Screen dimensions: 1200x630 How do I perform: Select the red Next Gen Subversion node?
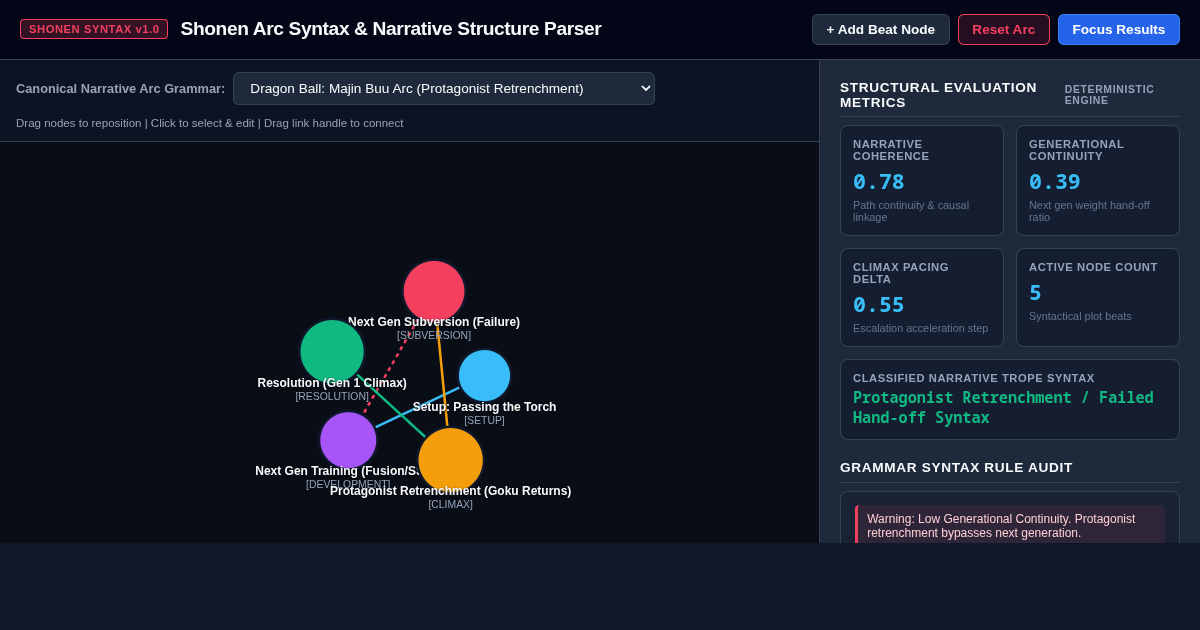434,291
